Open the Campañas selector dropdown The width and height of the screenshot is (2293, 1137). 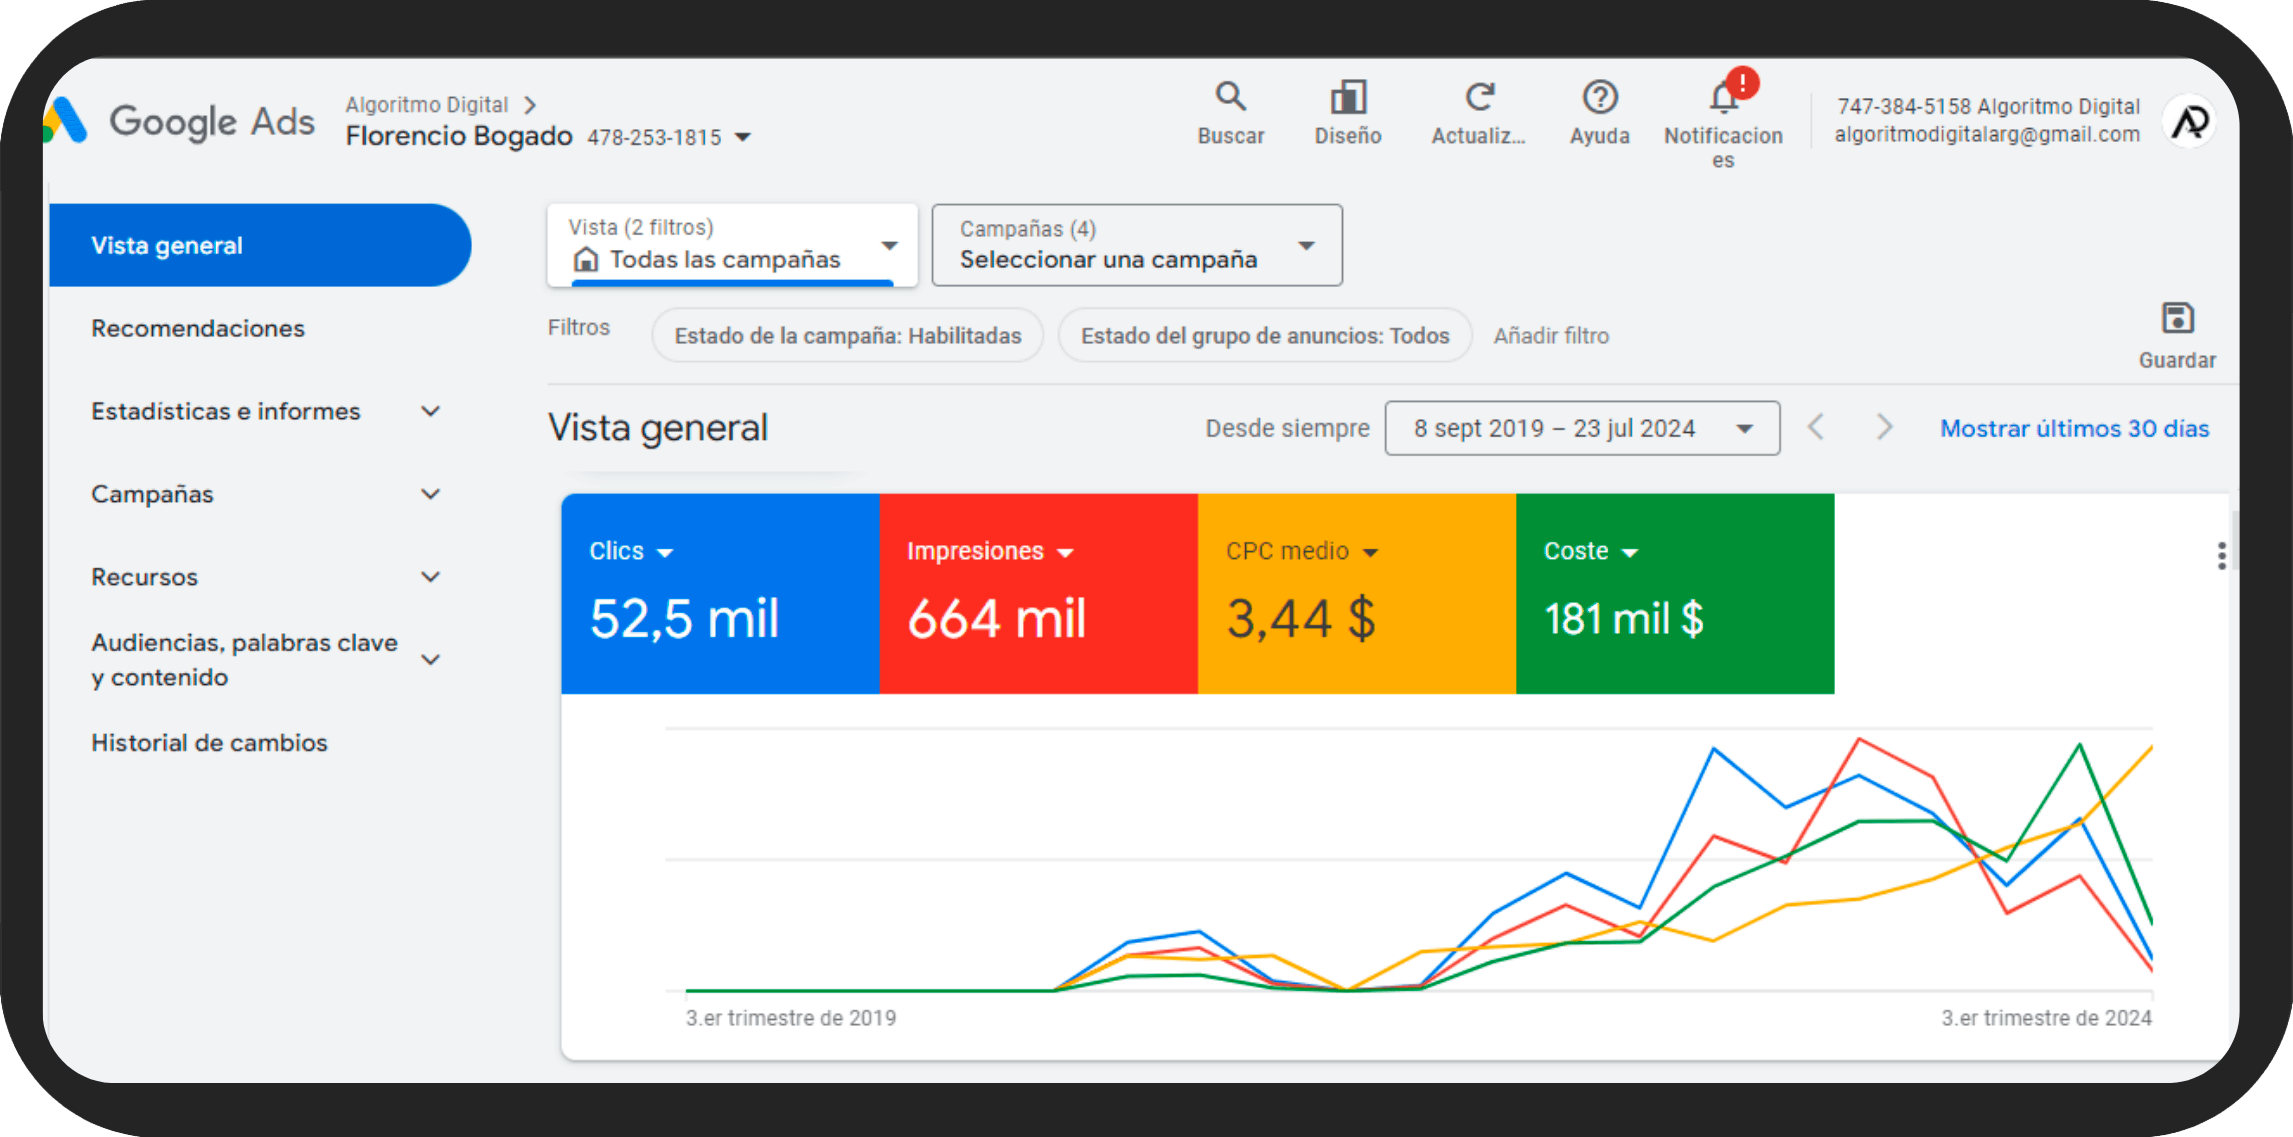point(1136,245)
